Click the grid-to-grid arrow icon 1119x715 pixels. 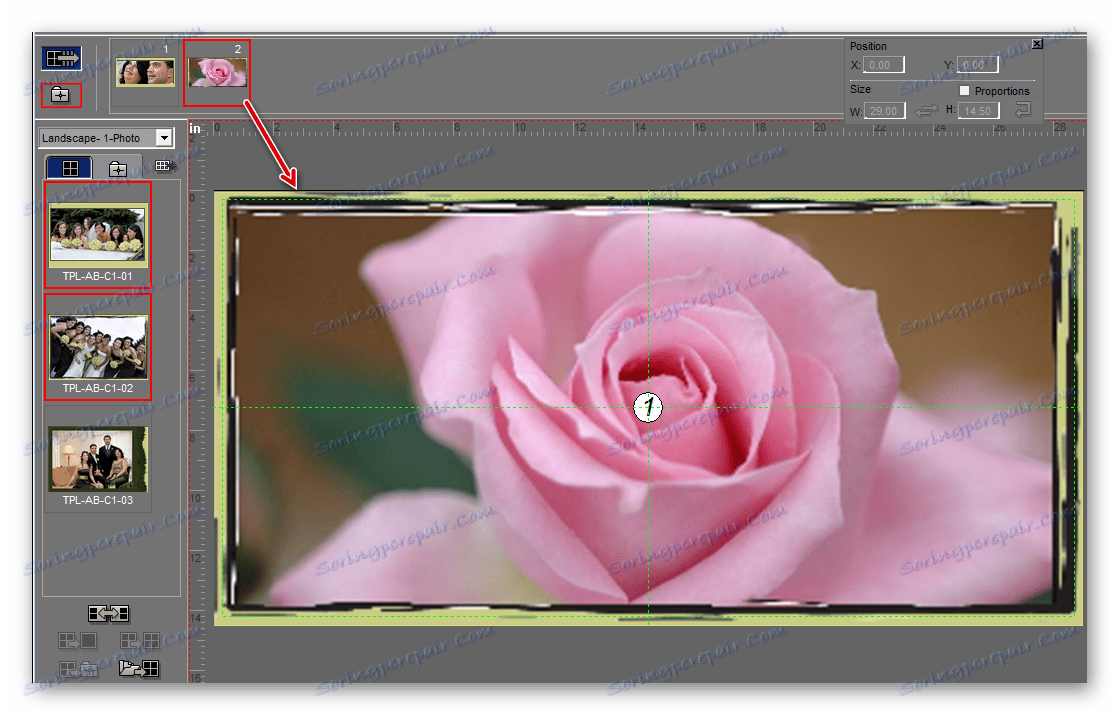[140, 641]
